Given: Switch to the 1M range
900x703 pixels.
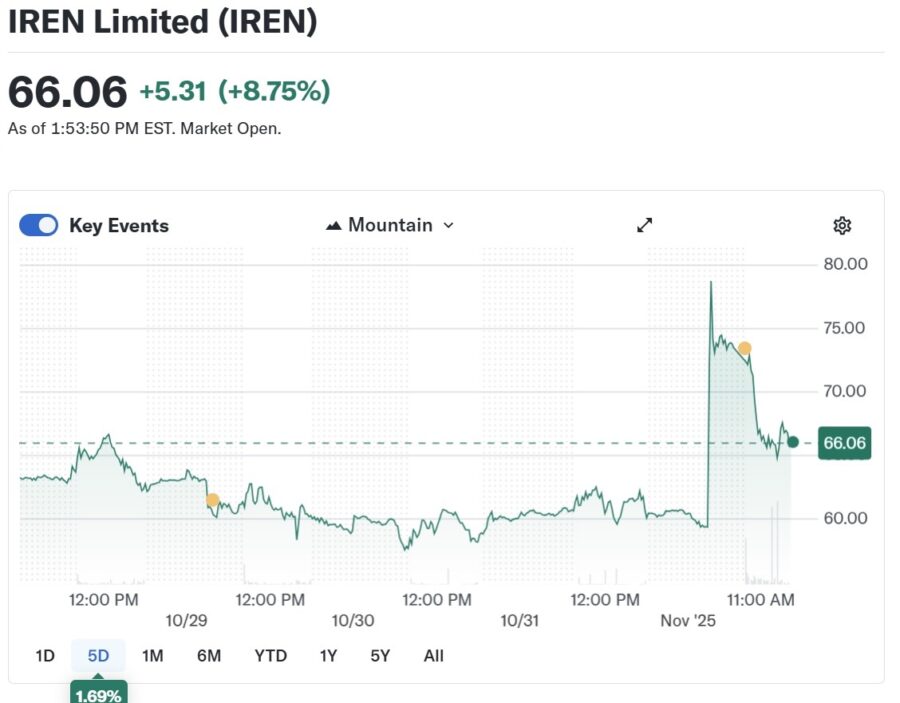Looking at the screenshot, I should (x=152, y=656).
